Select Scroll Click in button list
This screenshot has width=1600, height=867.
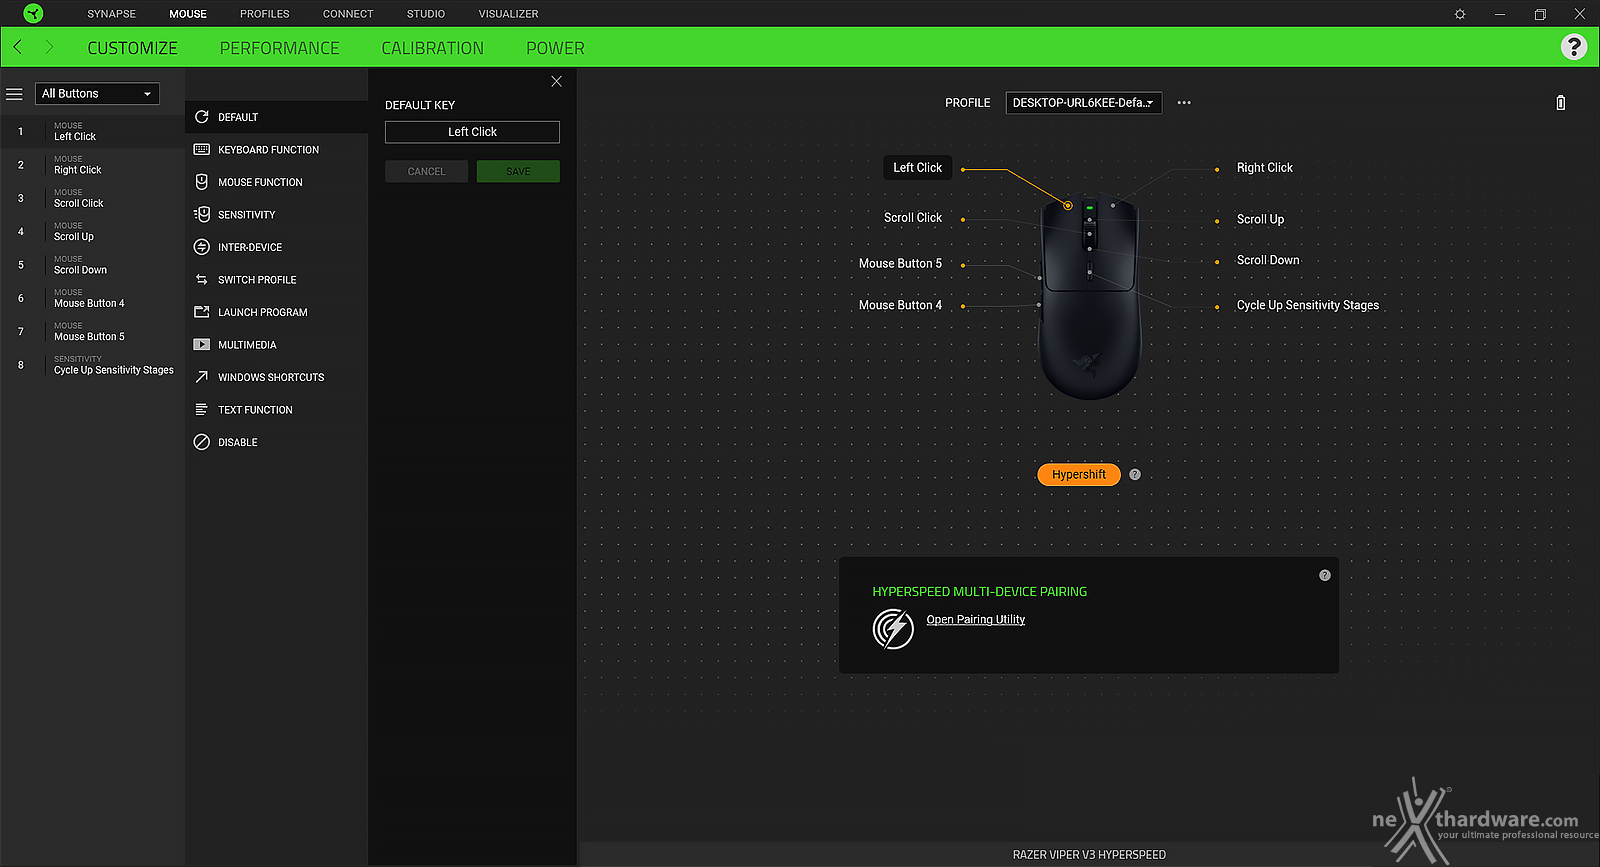click(x=92, y=199)
